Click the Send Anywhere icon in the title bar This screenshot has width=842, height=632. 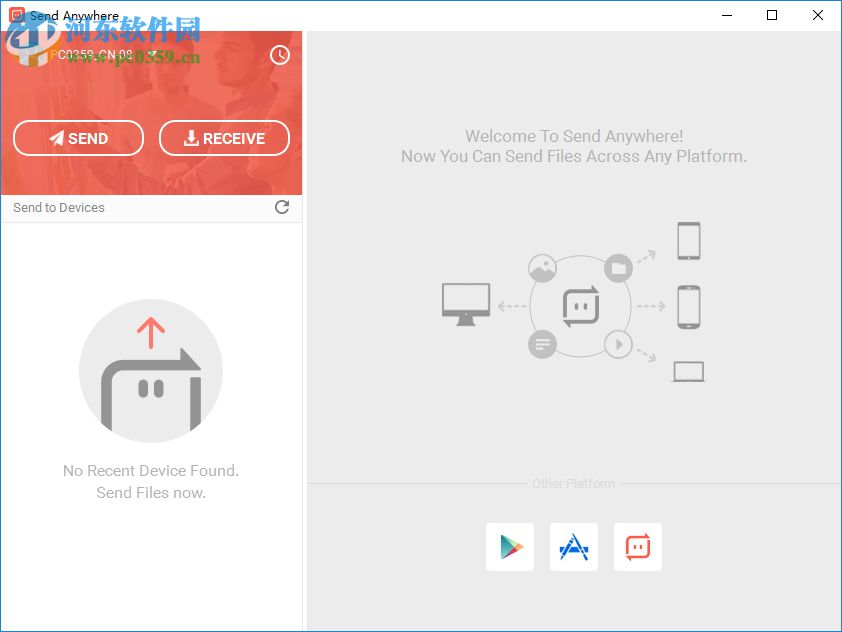[14, 15]
